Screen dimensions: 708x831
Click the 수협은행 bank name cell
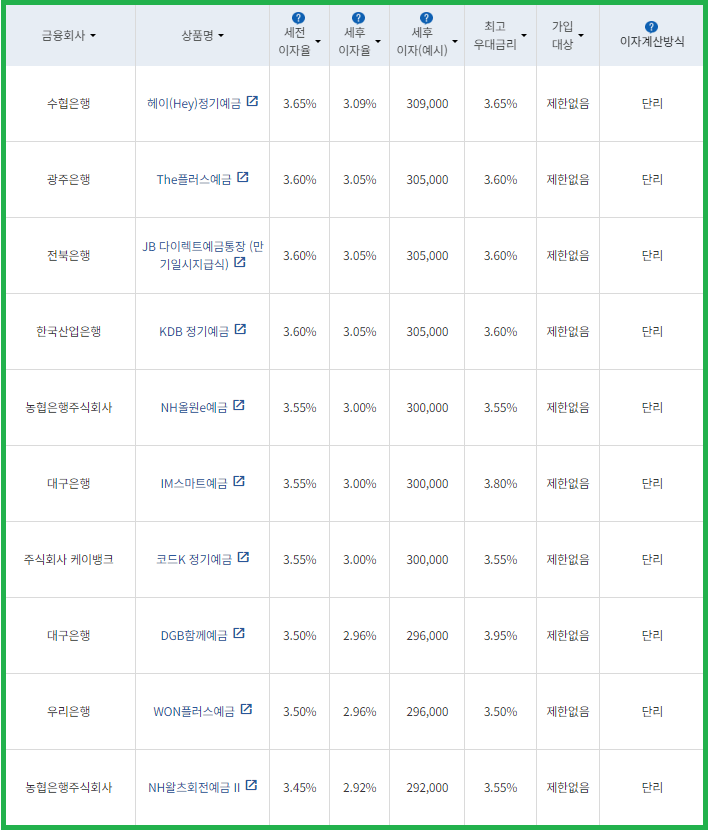70,103
